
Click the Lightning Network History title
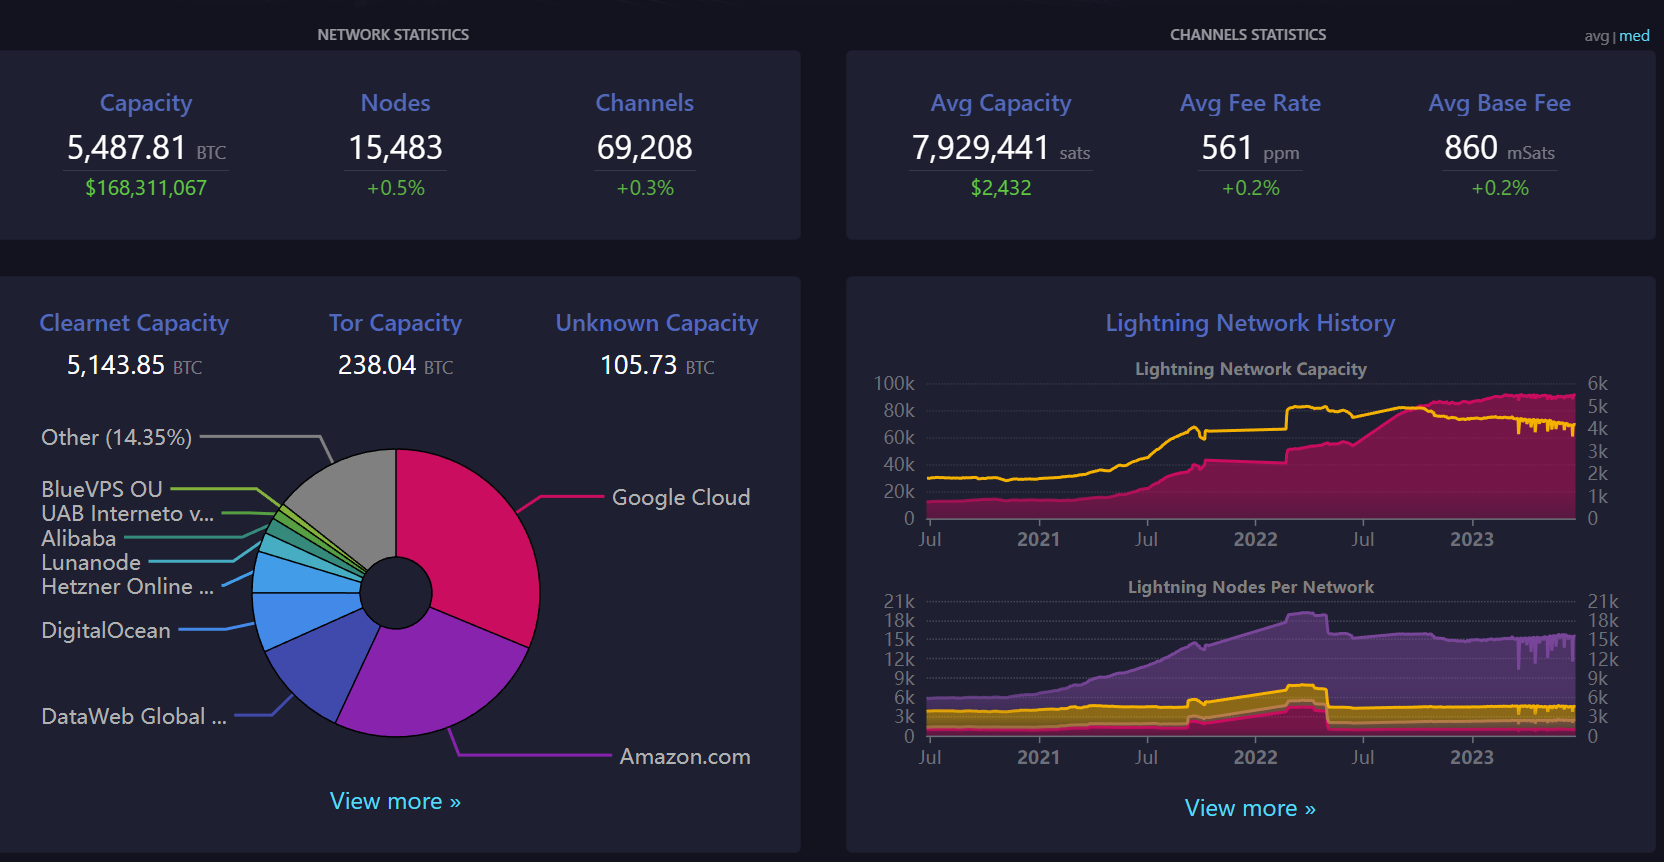coord(1249,323)
